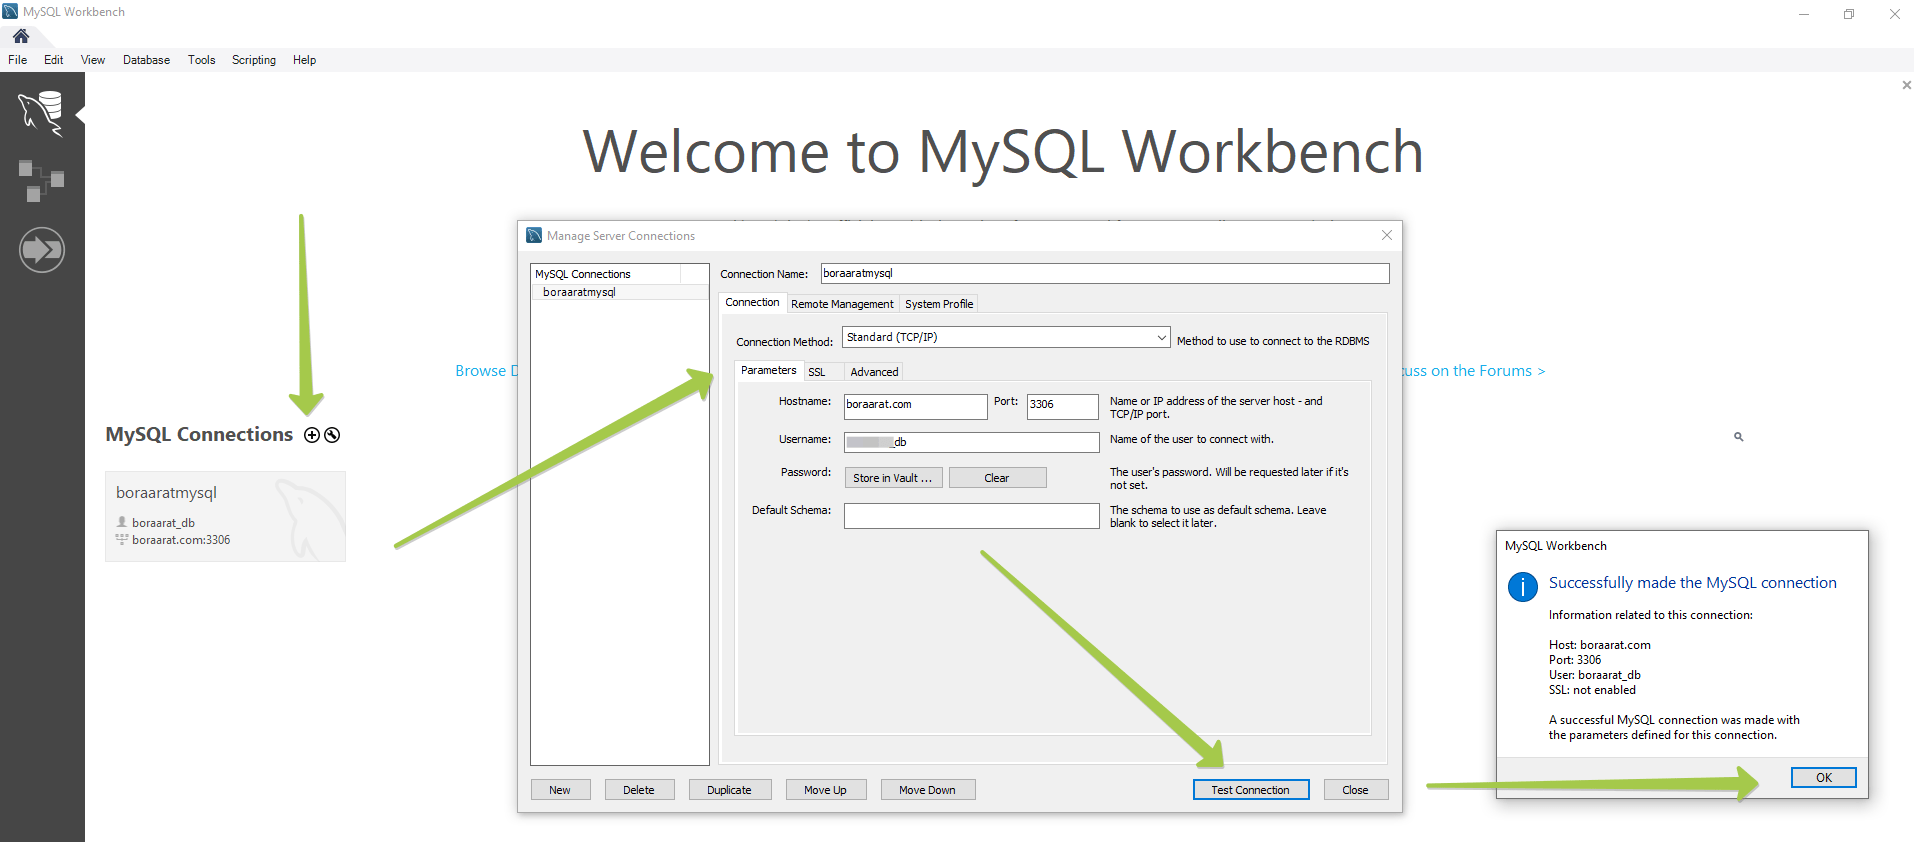Image resolution: width=1914 pixels, height=842 pixels.
Task: Open the File menu
Action: [x=18, y=60]
